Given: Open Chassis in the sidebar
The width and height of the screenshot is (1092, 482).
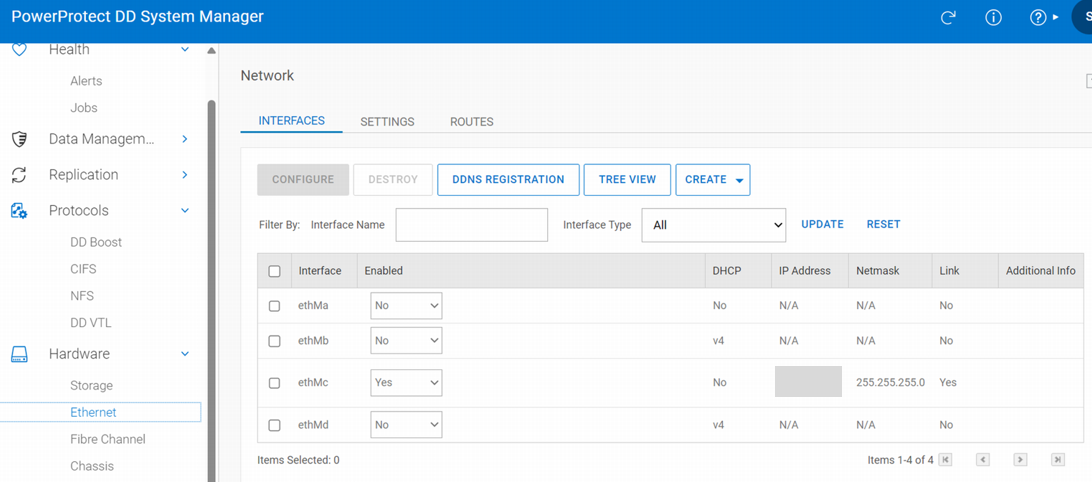Looking at the screenshot, I should click(92, 466).
